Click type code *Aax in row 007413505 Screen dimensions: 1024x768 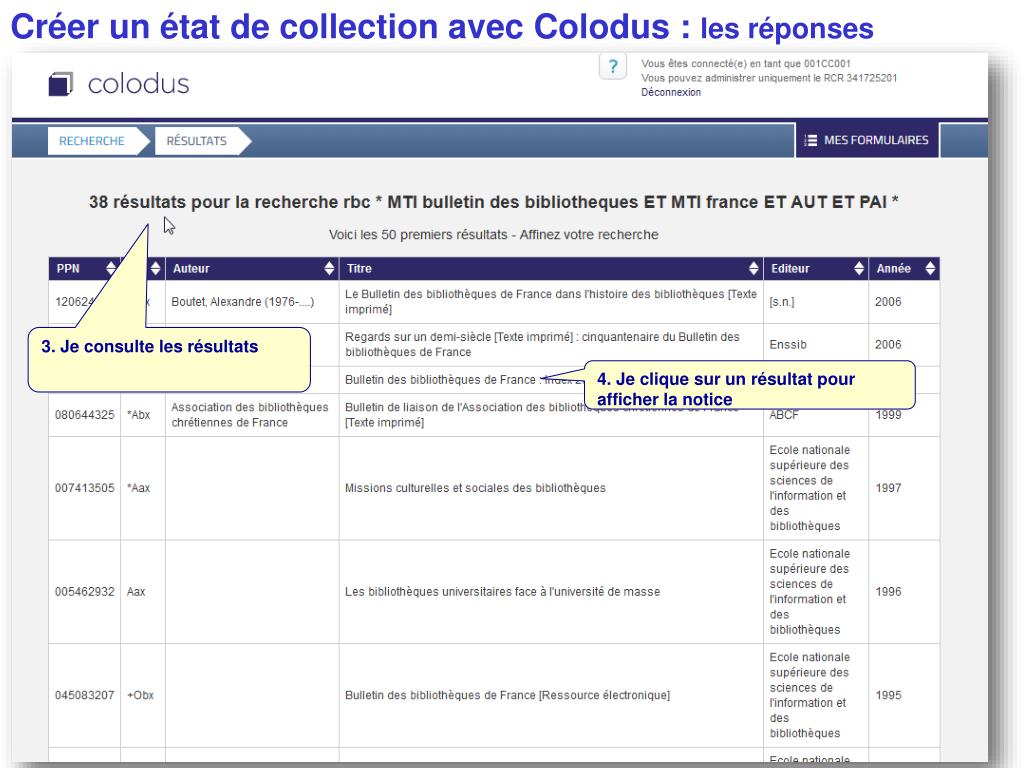138,488
